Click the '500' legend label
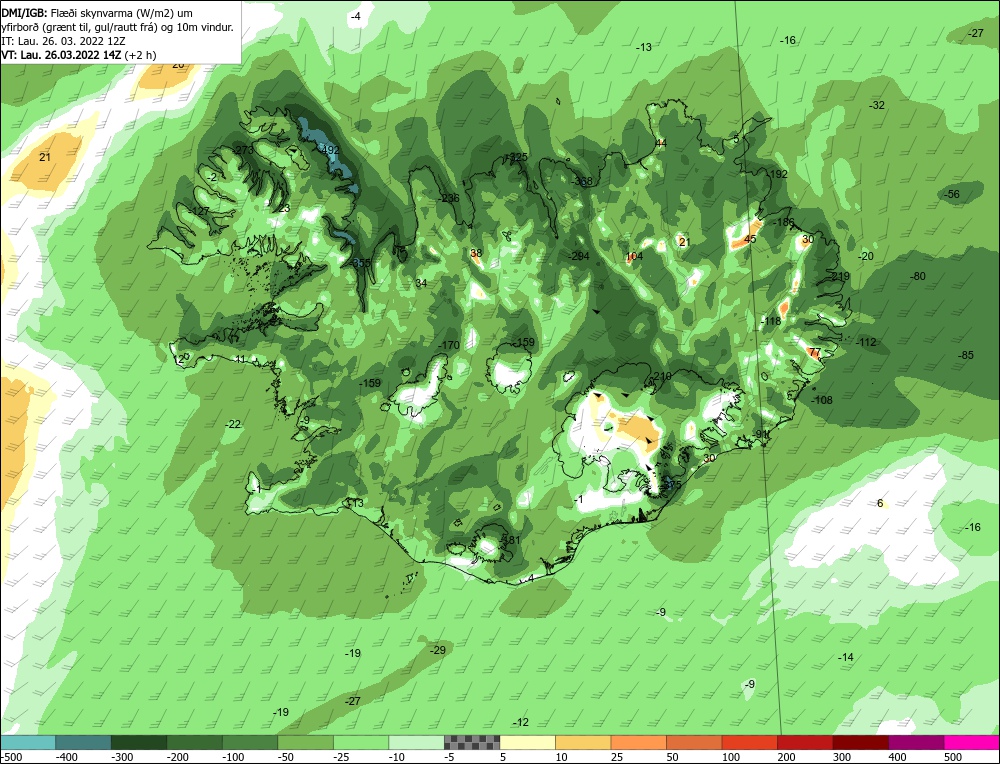Viewport: 1000px width, 764px height. 953,757
